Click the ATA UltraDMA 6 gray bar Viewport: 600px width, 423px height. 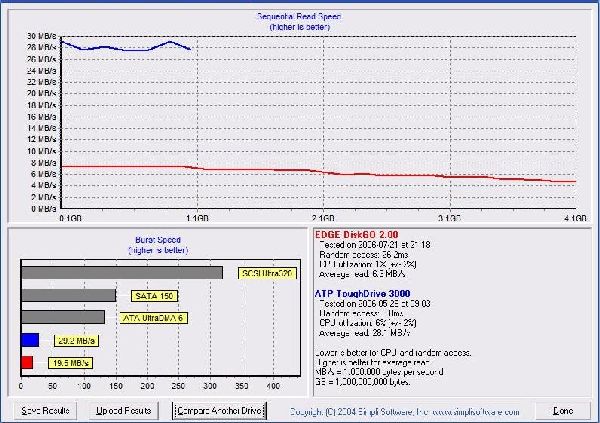point(62,317)
